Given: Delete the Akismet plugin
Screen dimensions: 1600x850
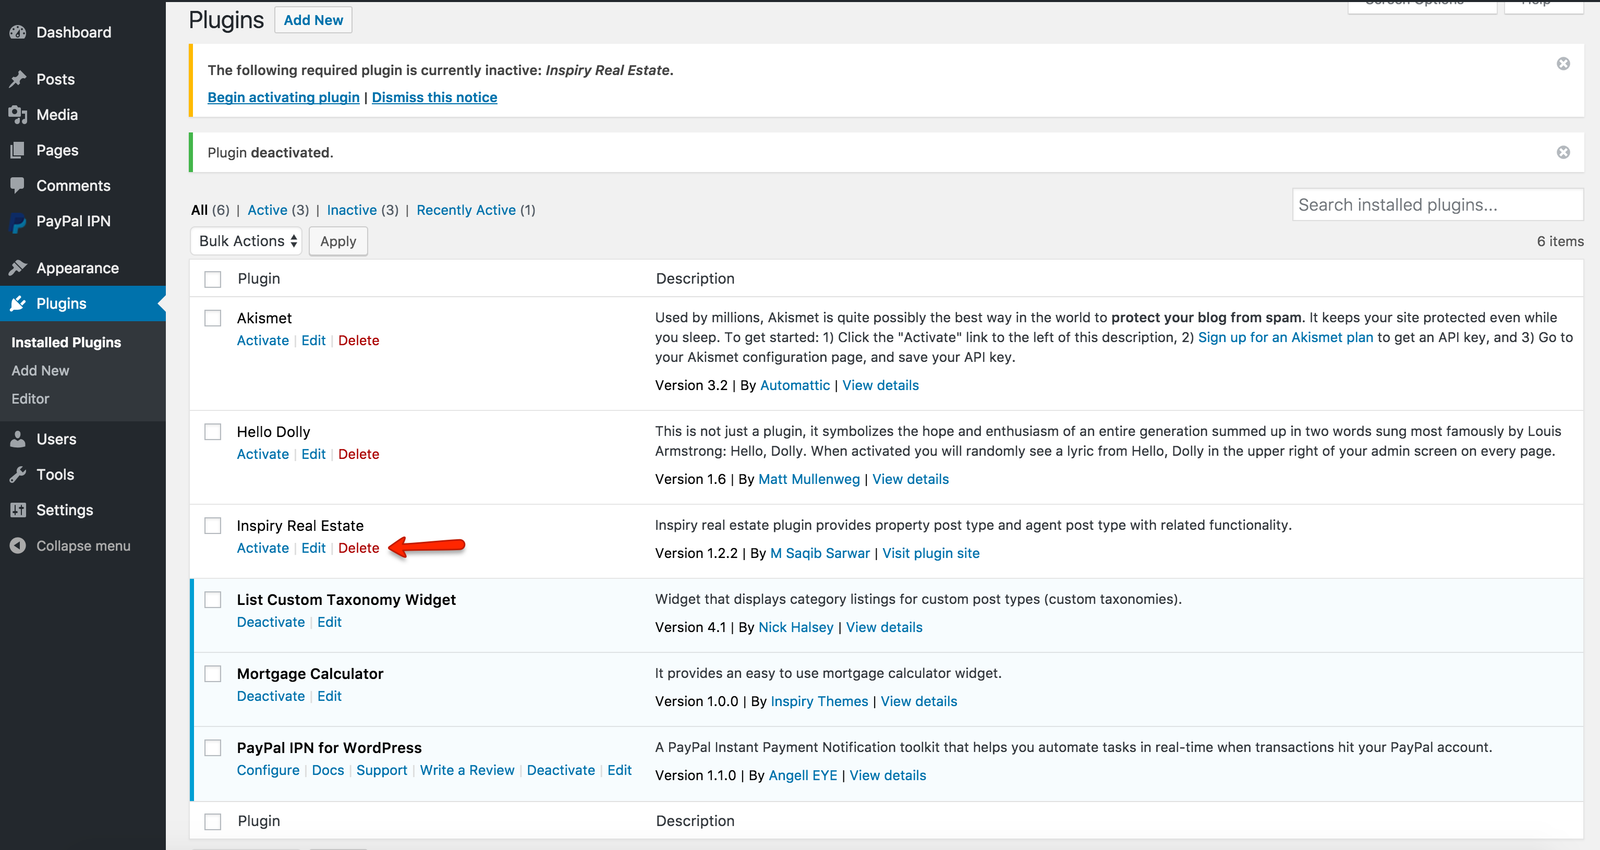Looking at the screenshot, I should click(x=358, y=340).
